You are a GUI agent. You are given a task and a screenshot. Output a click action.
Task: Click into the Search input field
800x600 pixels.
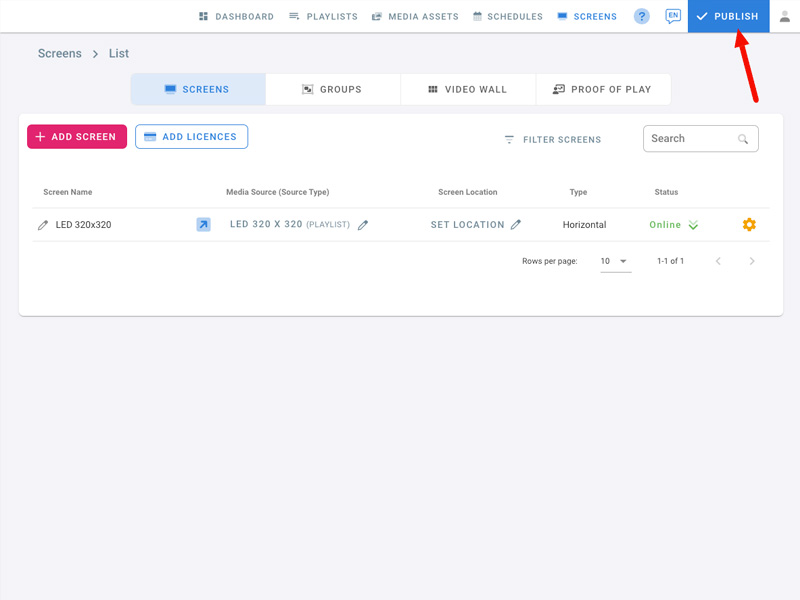(x=690, y=139)
